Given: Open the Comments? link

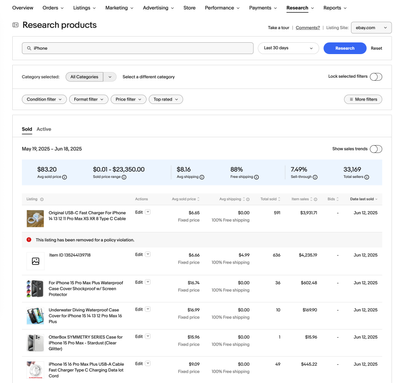Looking at the screenshot, I should pos(308,28).
